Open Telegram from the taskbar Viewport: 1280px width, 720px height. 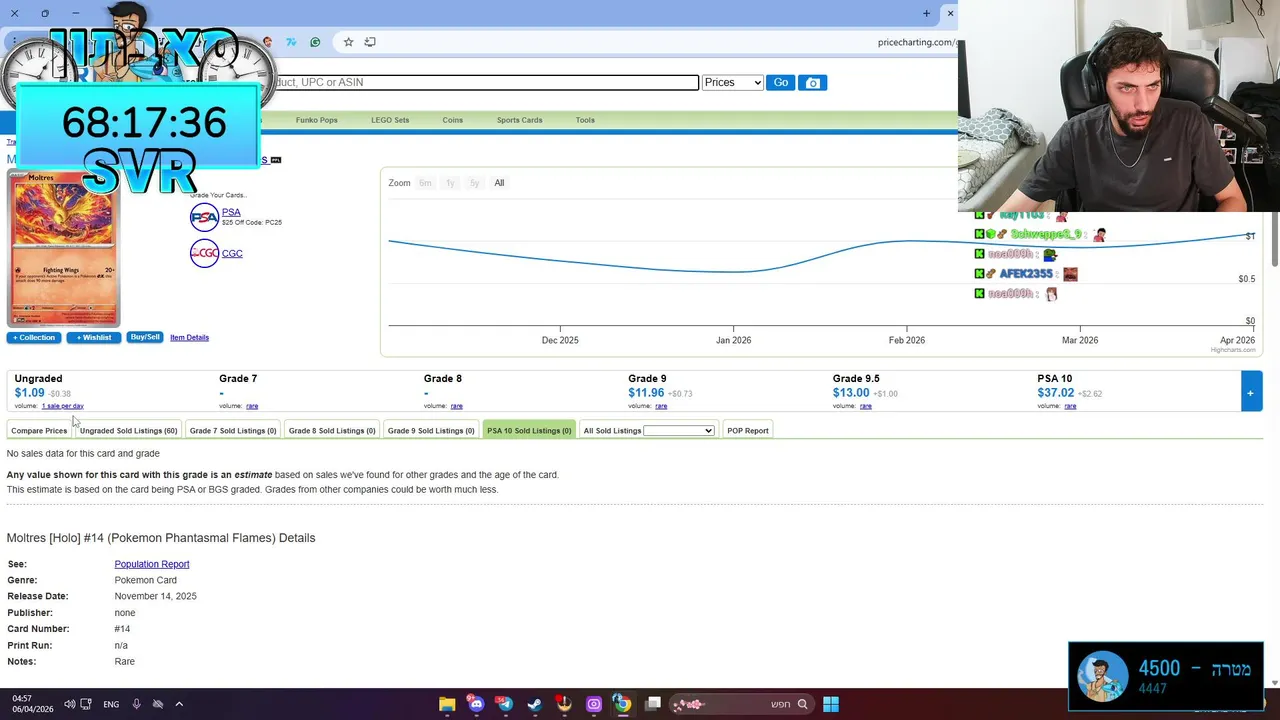(505, 704)
